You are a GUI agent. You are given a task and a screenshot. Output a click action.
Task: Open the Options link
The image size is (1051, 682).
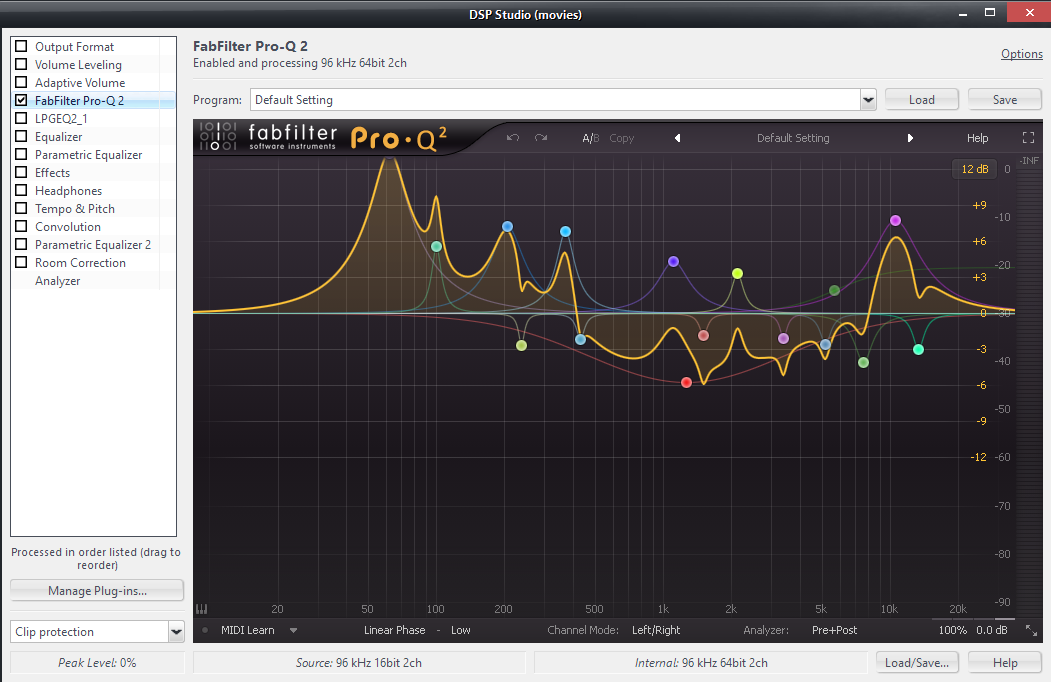[1022, 54]
